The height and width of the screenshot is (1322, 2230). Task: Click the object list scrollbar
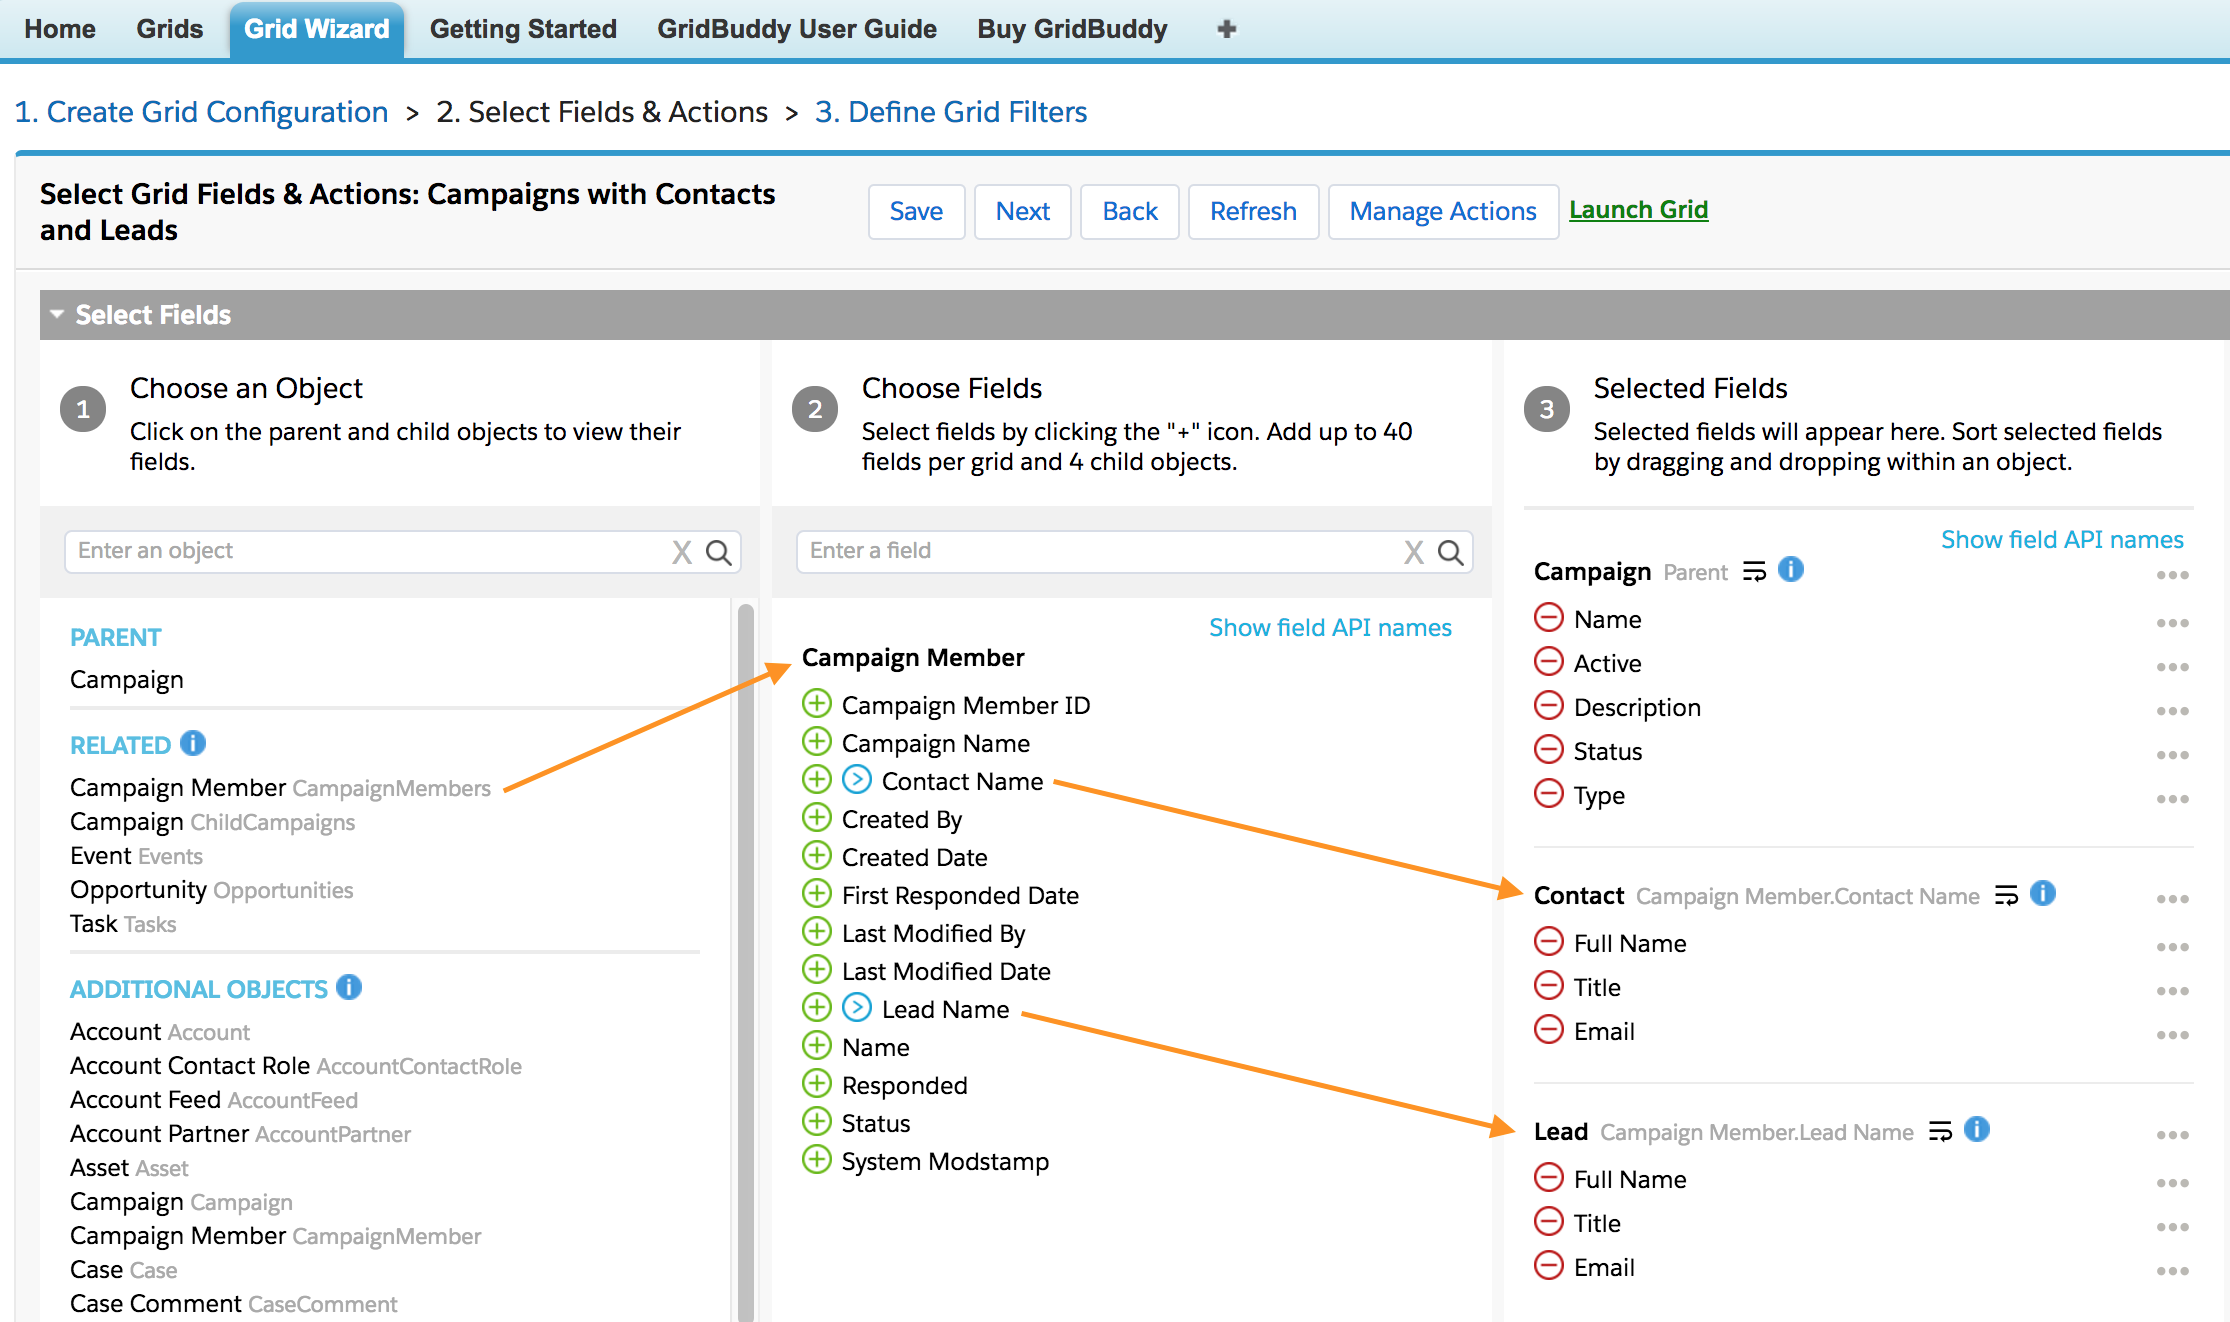[x=745, y=960]
